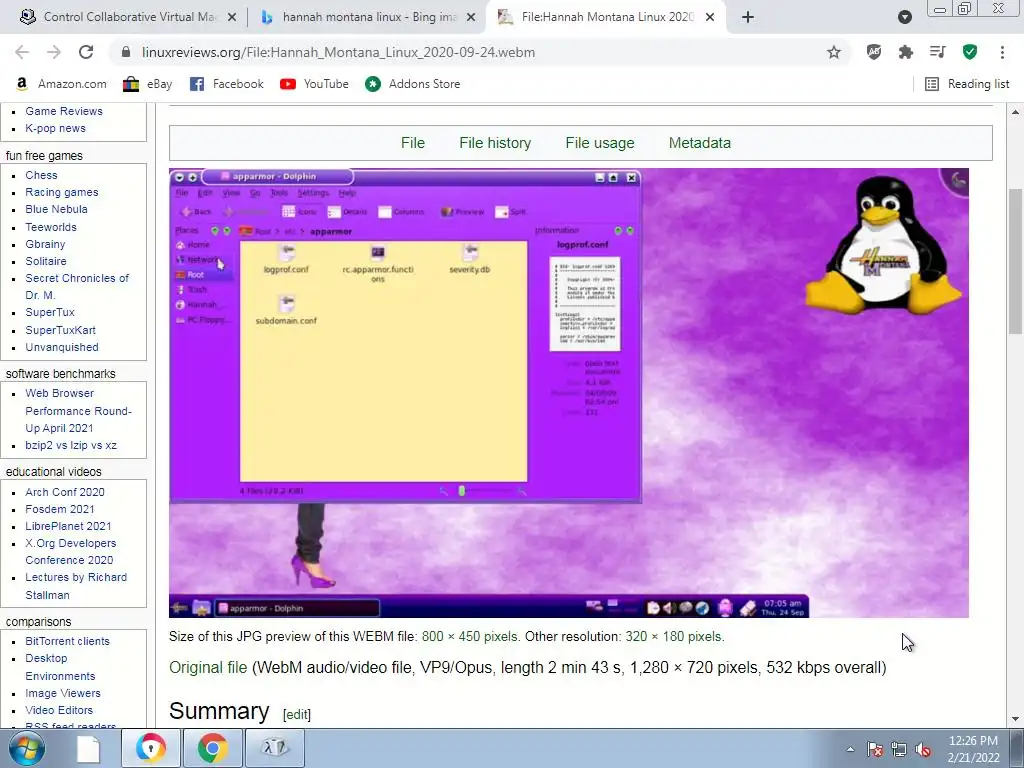
Task: Reload the current page
Action: point(86,52)
